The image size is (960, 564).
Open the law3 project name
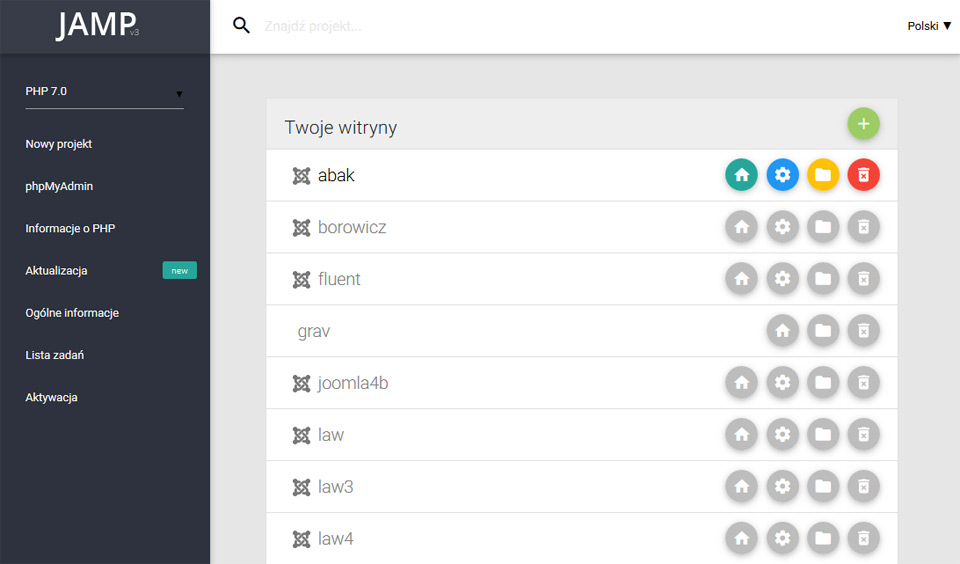(x=336, y=487)
